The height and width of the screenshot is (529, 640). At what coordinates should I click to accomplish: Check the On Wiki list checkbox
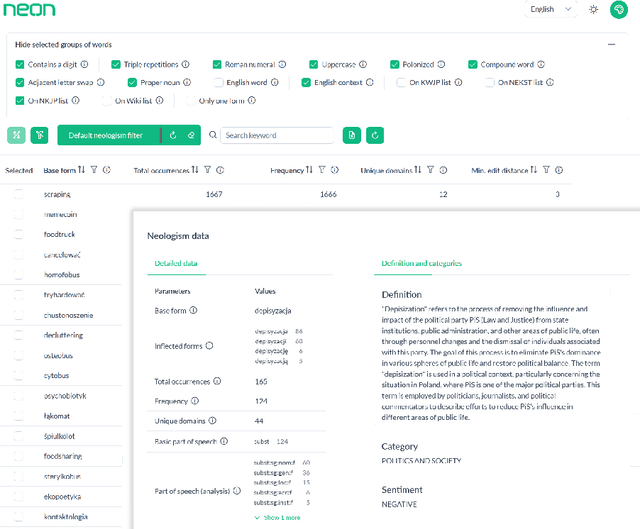[x=105, y=100]
